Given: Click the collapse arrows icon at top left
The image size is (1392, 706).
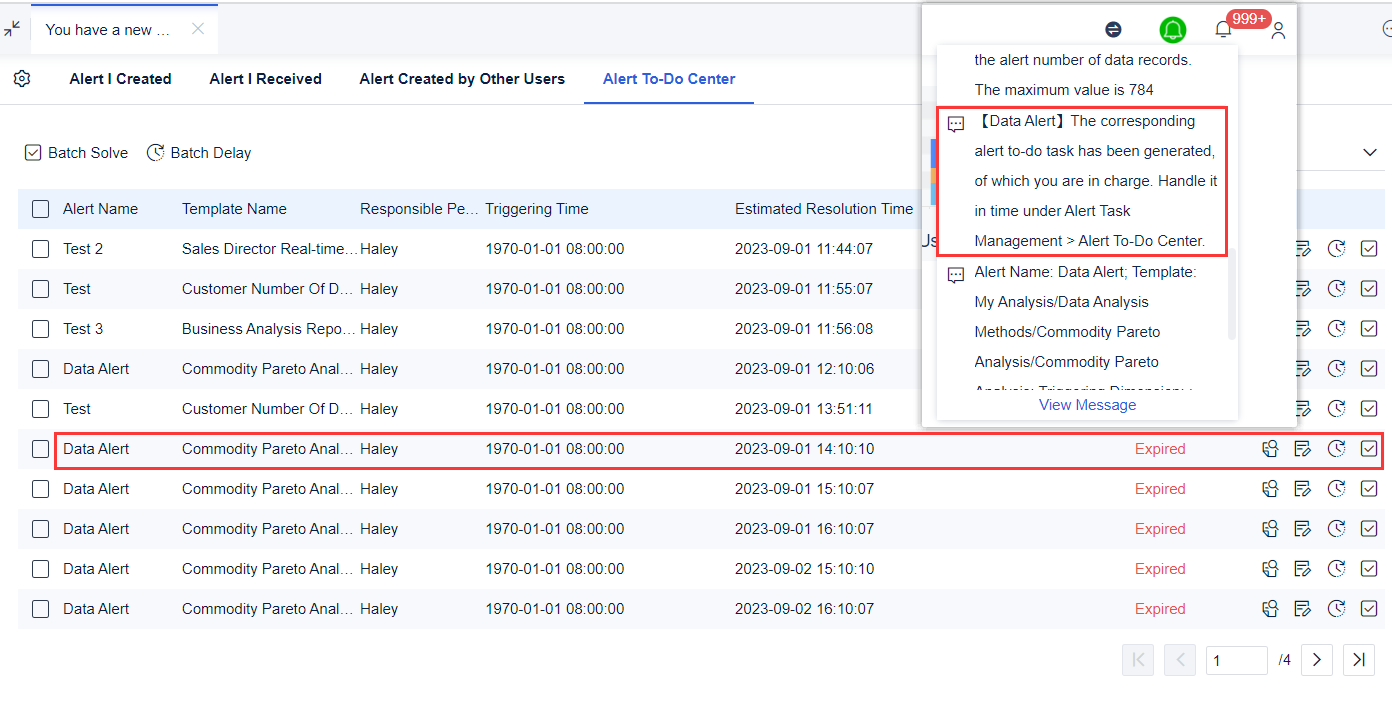Looking at the screenshot, I should coord(12,30).
